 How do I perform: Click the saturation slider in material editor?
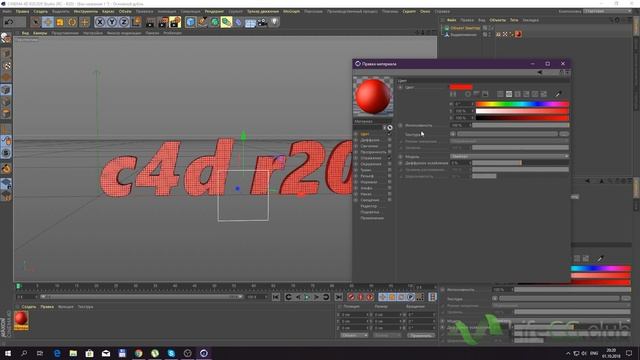tap(522, 111)
